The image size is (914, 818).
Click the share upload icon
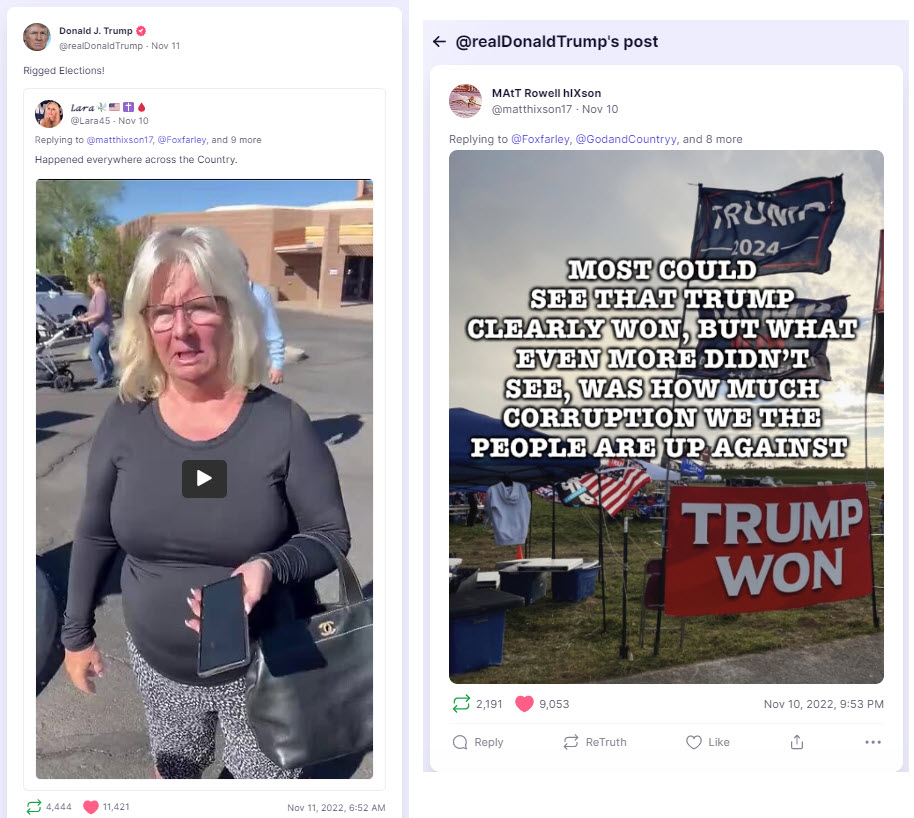tap(797, 742)
